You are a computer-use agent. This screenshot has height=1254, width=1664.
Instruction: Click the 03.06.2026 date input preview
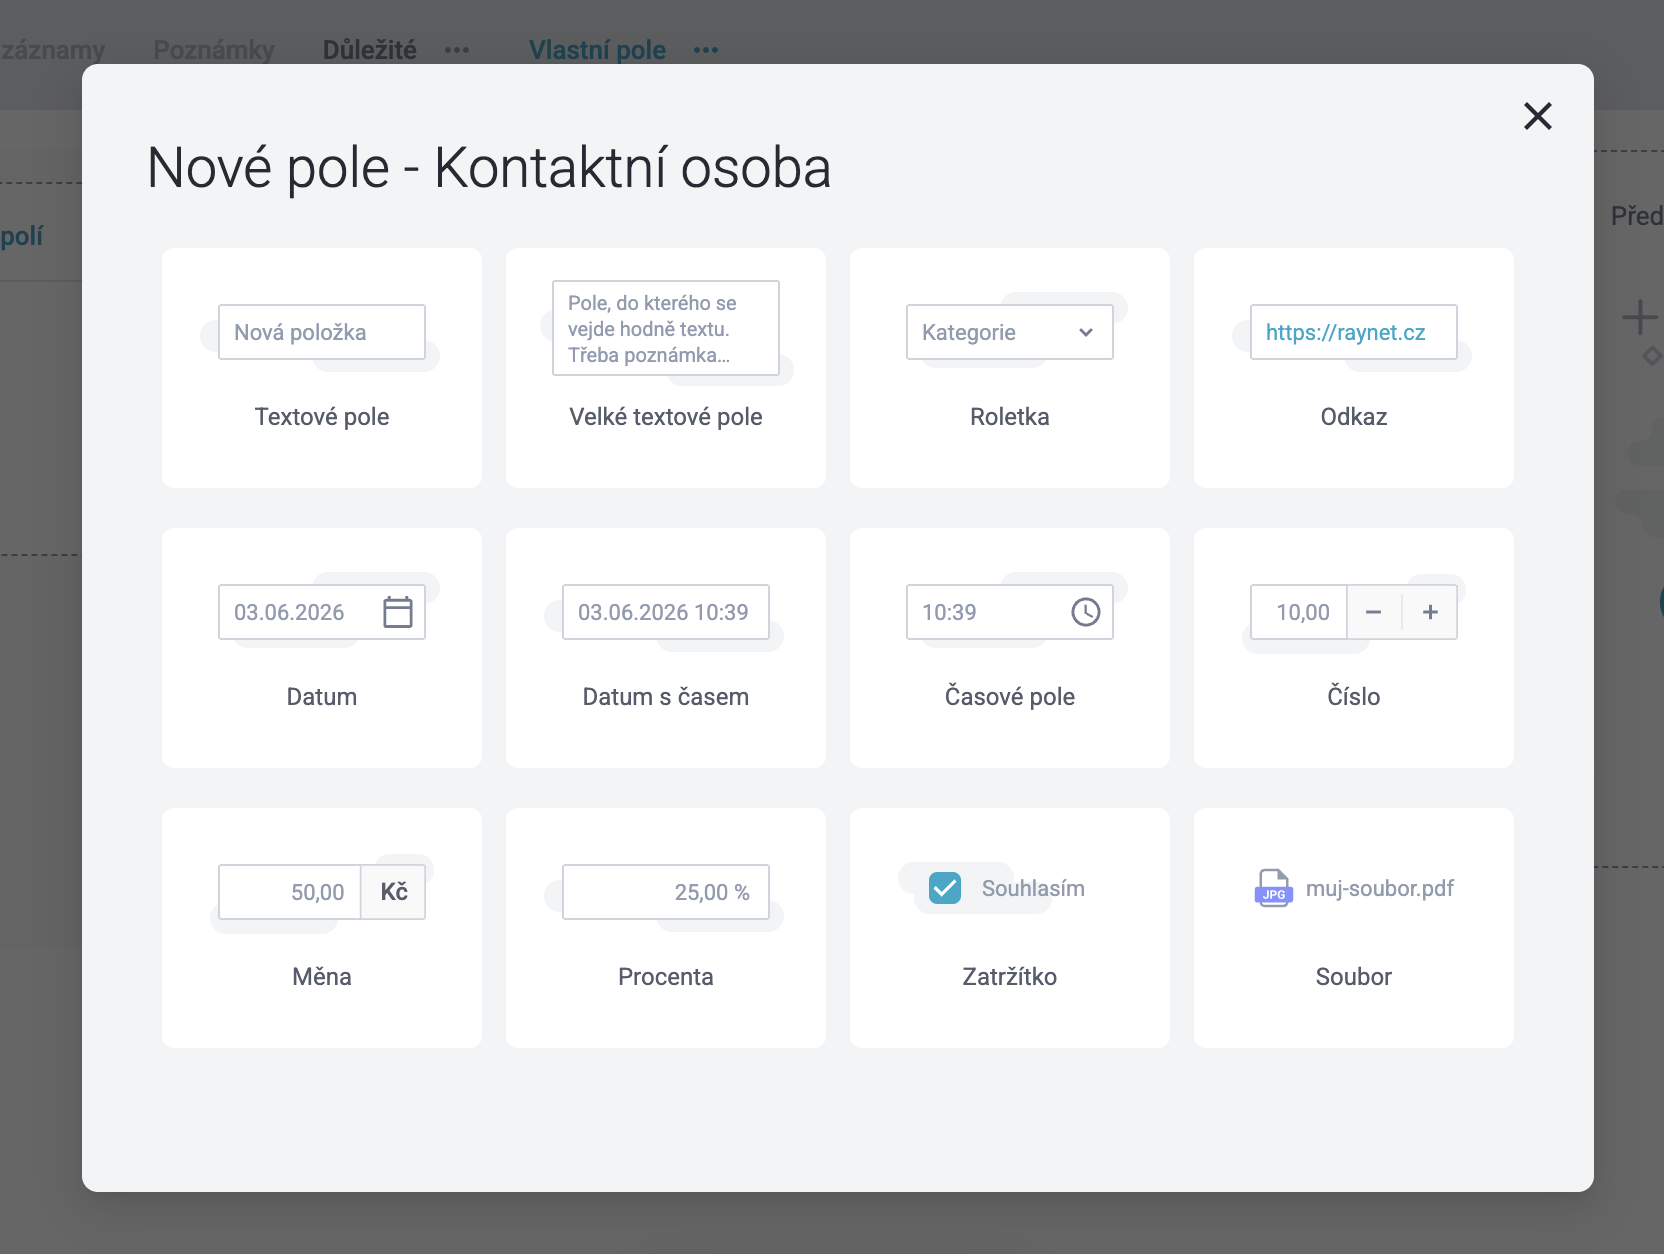(x=322, y=612)
